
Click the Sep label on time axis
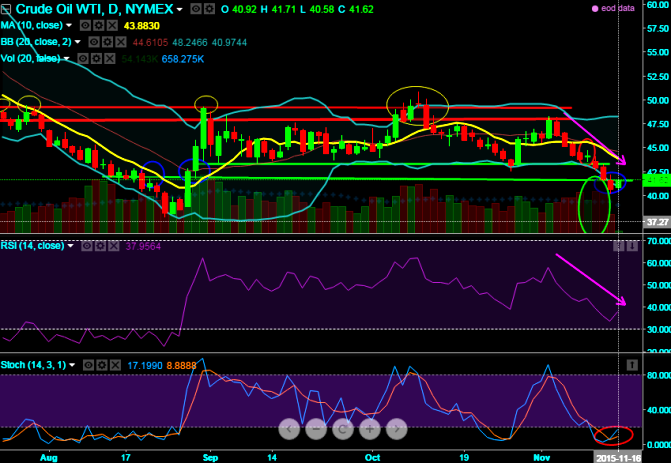pyautogui.click(x=211, y=458)
